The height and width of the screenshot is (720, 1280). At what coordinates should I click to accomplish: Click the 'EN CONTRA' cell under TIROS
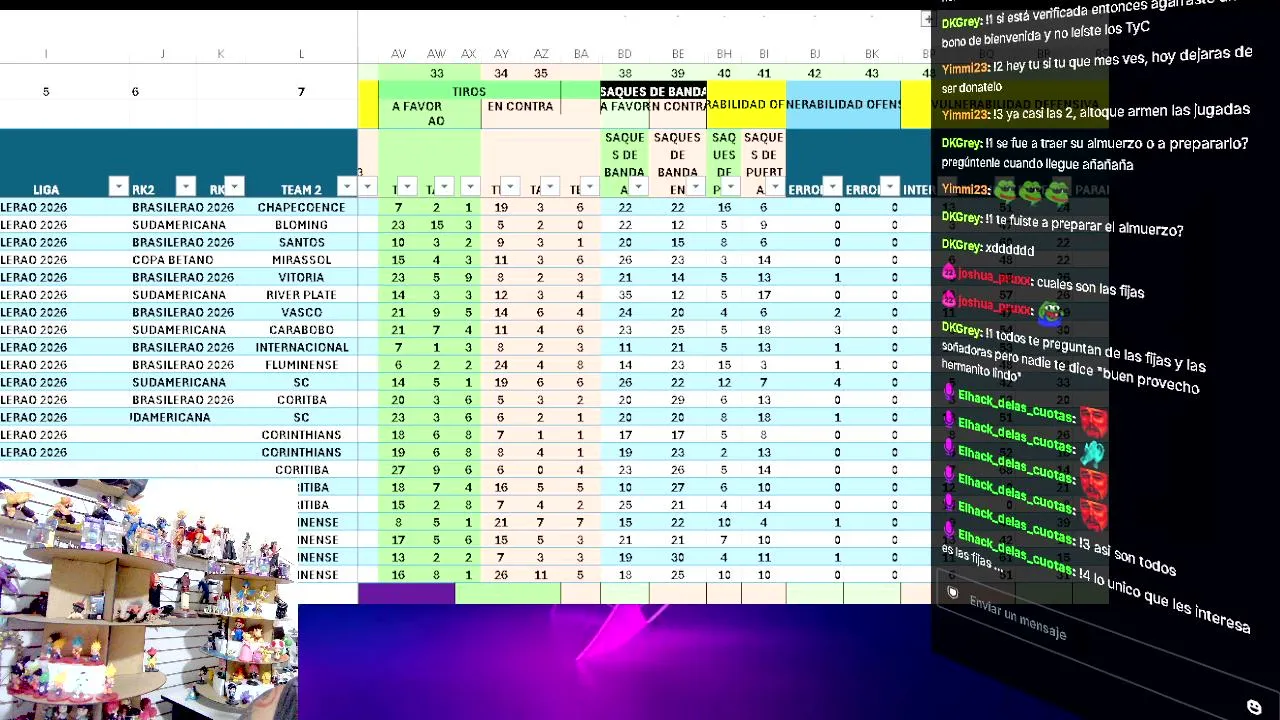pyautogui.click(x=520, y=106)
